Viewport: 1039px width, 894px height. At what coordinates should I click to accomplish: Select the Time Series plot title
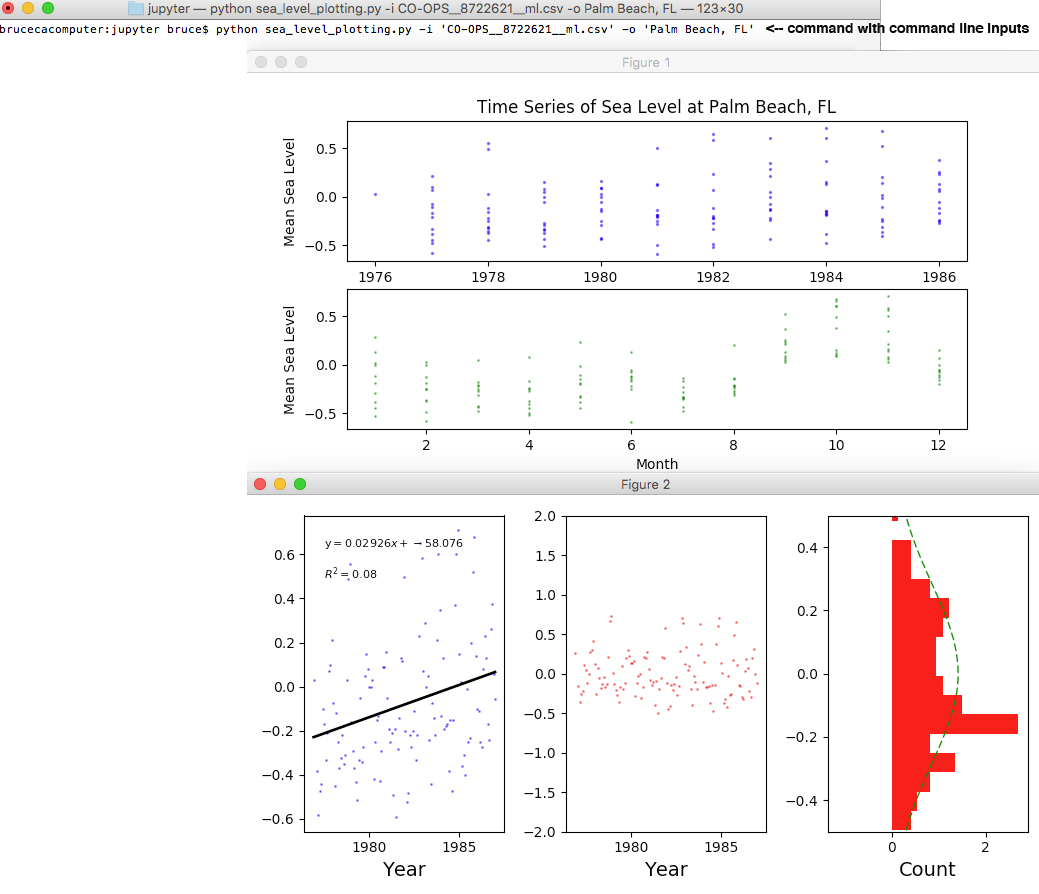coord(656,107)
